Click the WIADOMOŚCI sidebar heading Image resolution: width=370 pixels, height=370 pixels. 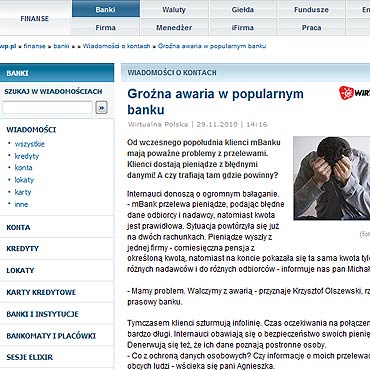31,130
